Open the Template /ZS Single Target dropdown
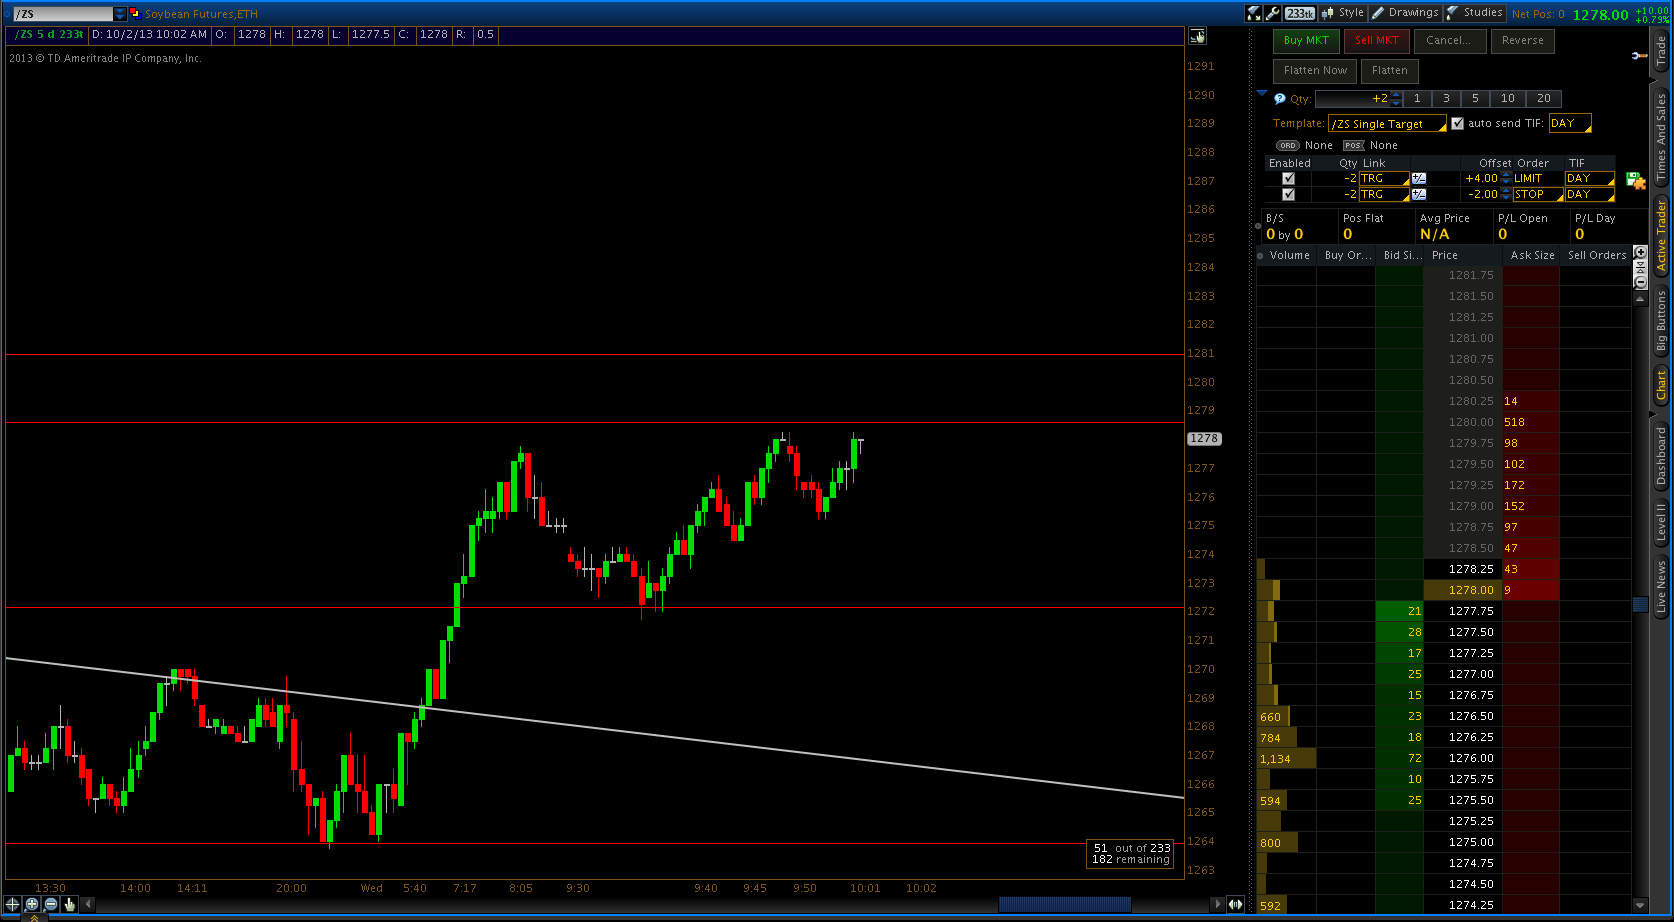 click(1387, 124)
